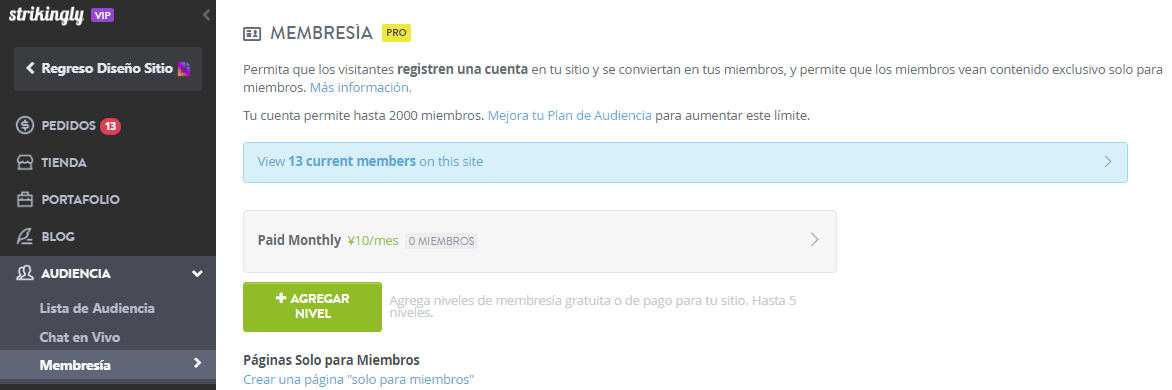Image resolution: width=1172 pixels, height=390 pixels.
Task: Click the page icon beside Regreso Diseño Sitio
Action: click(x=184, y=69)
